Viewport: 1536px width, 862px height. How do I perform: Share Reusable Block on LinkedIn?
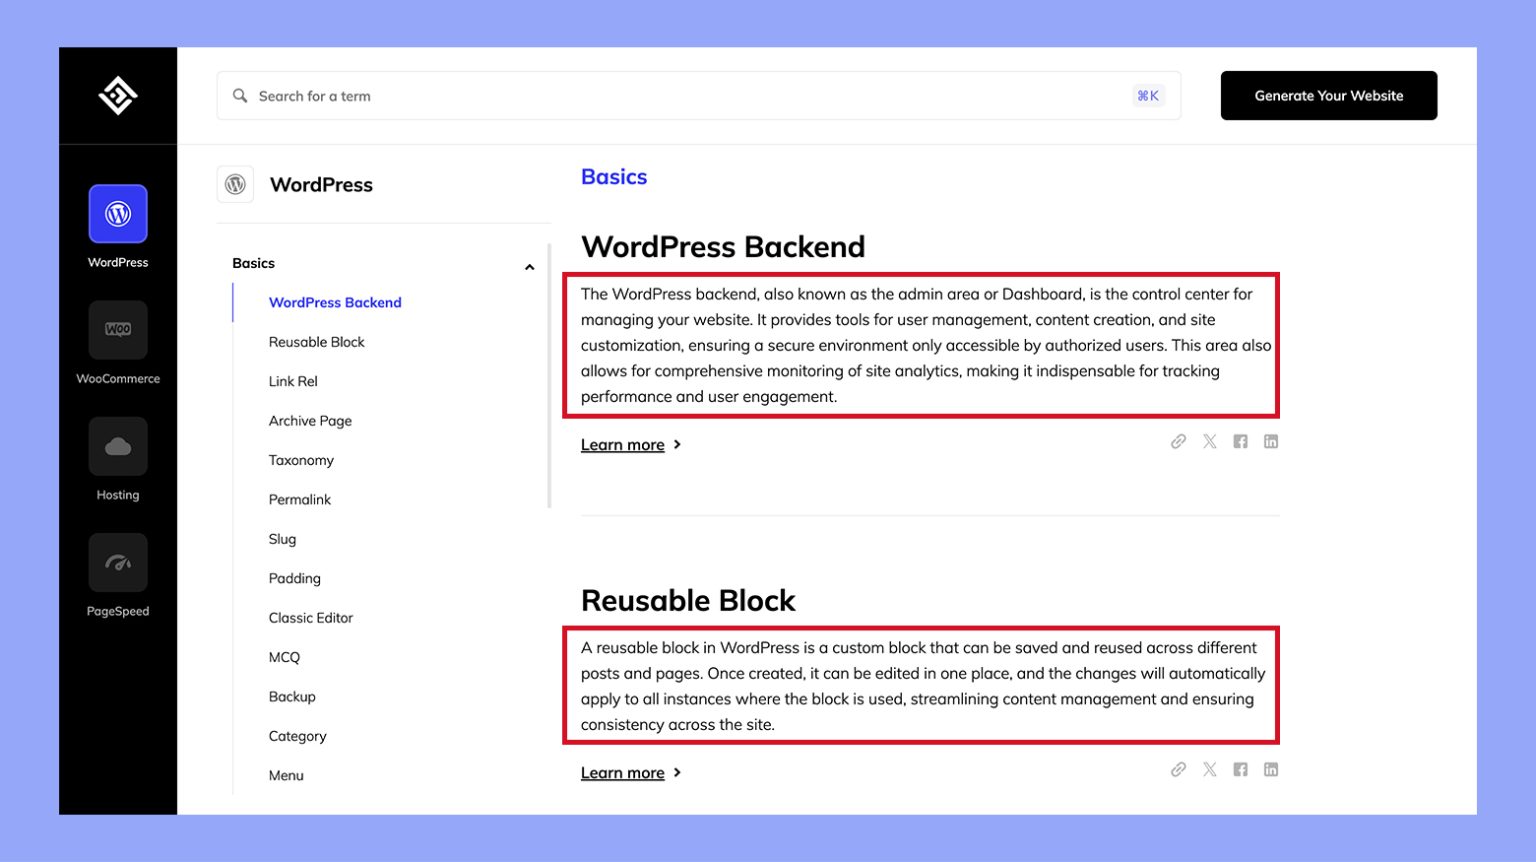(1270, 769)
